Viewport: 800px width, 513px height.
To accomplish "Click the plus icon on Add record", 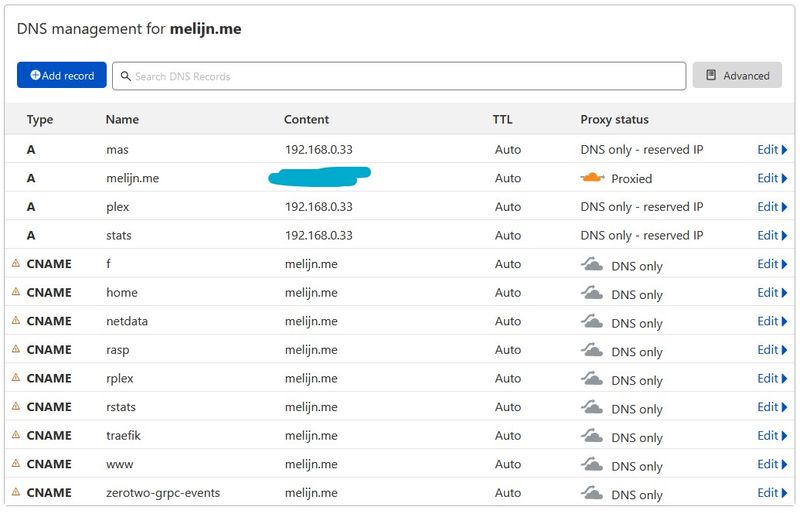I will click(35, 75).
